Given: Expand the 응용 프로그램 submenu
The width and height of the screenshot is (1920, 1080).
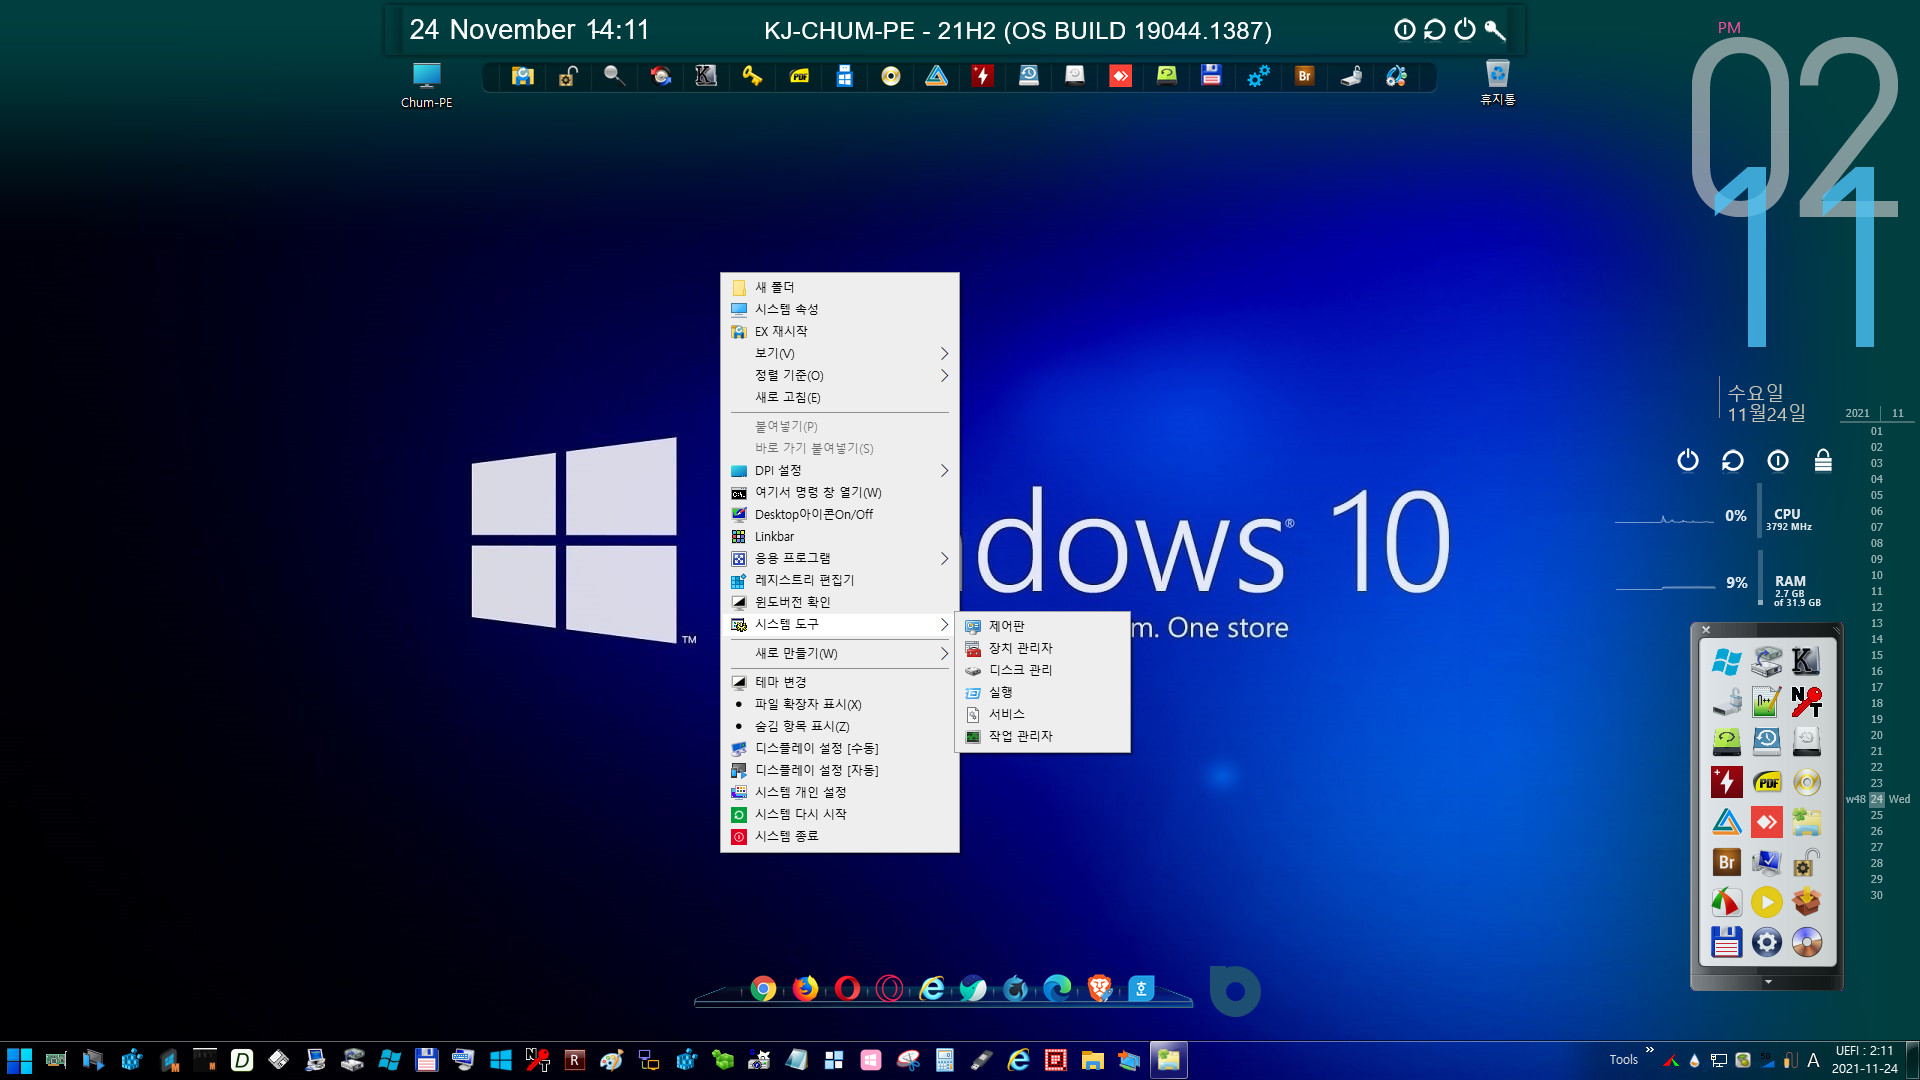Looking at the screenshot, I should pyautogui.click(x=840, y=558).
